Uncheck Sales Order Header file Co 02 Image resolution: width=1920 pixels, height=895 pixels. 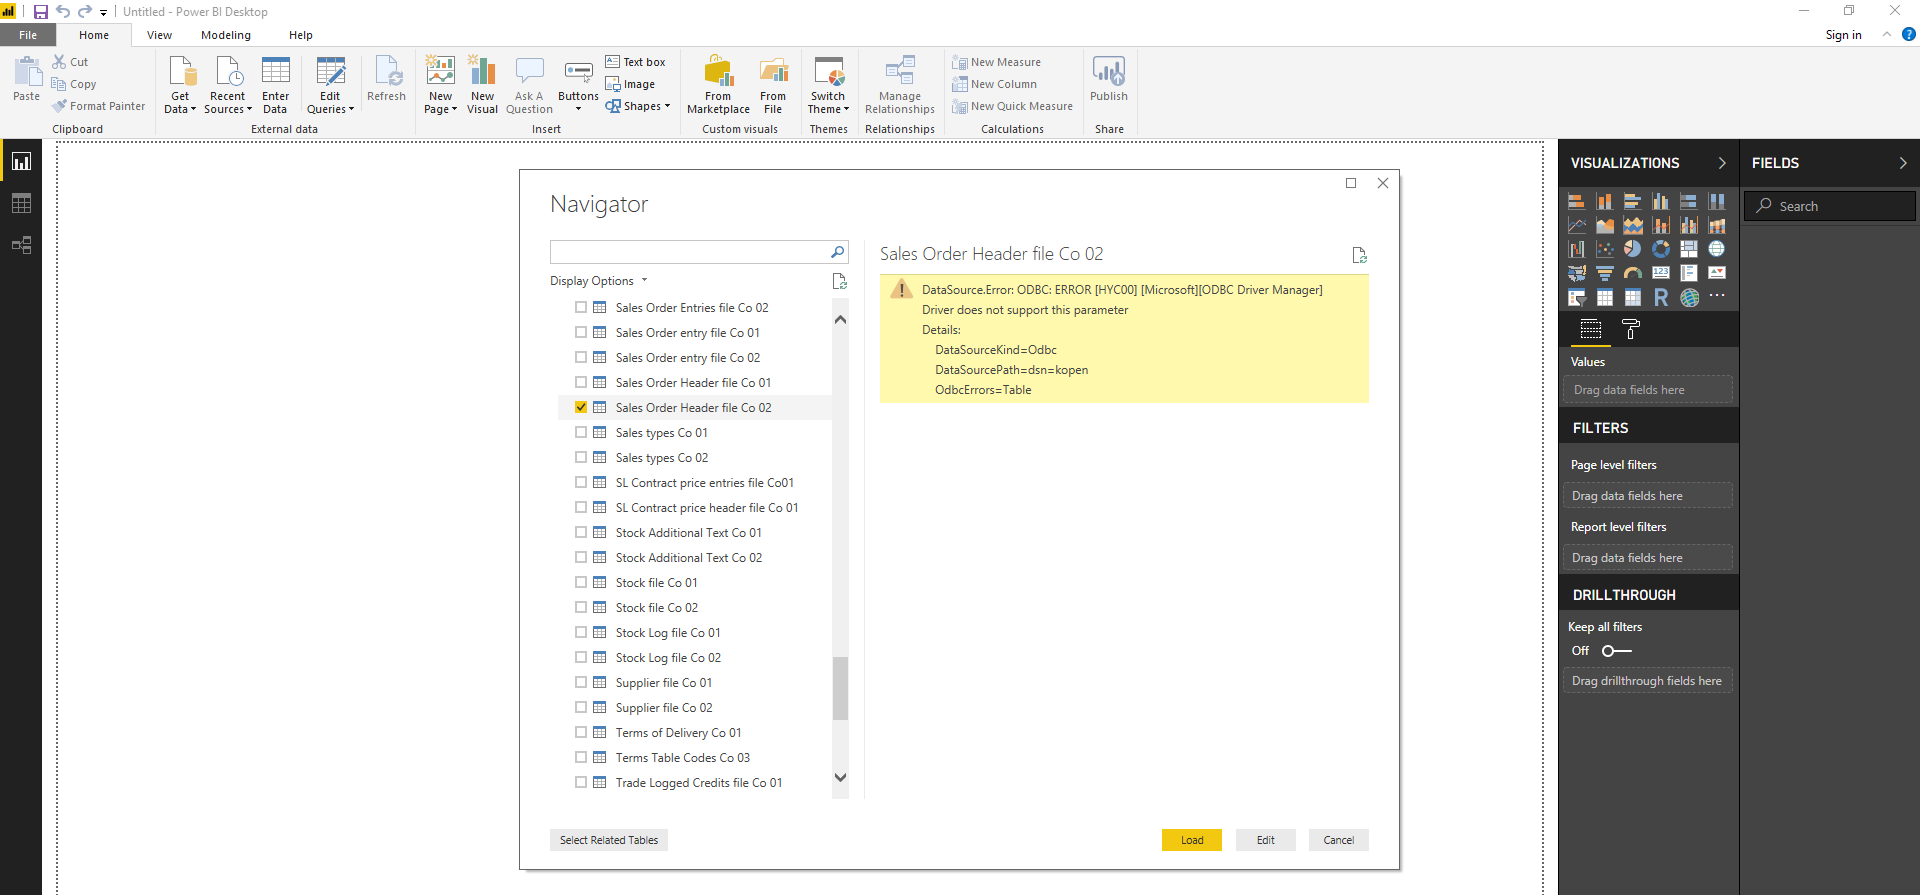tap(581, 407)
